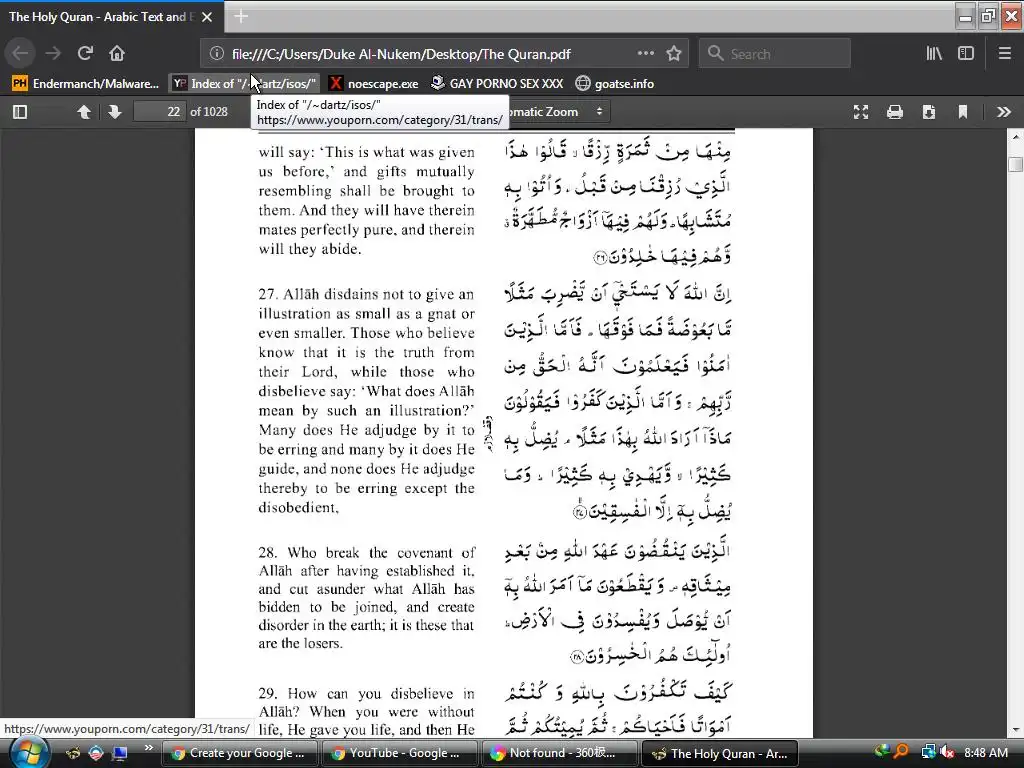The width and height of the screenshot is (1024, 768).
Task: Show sidebars icon in browser toolbar
Action: tap(966, 54)
